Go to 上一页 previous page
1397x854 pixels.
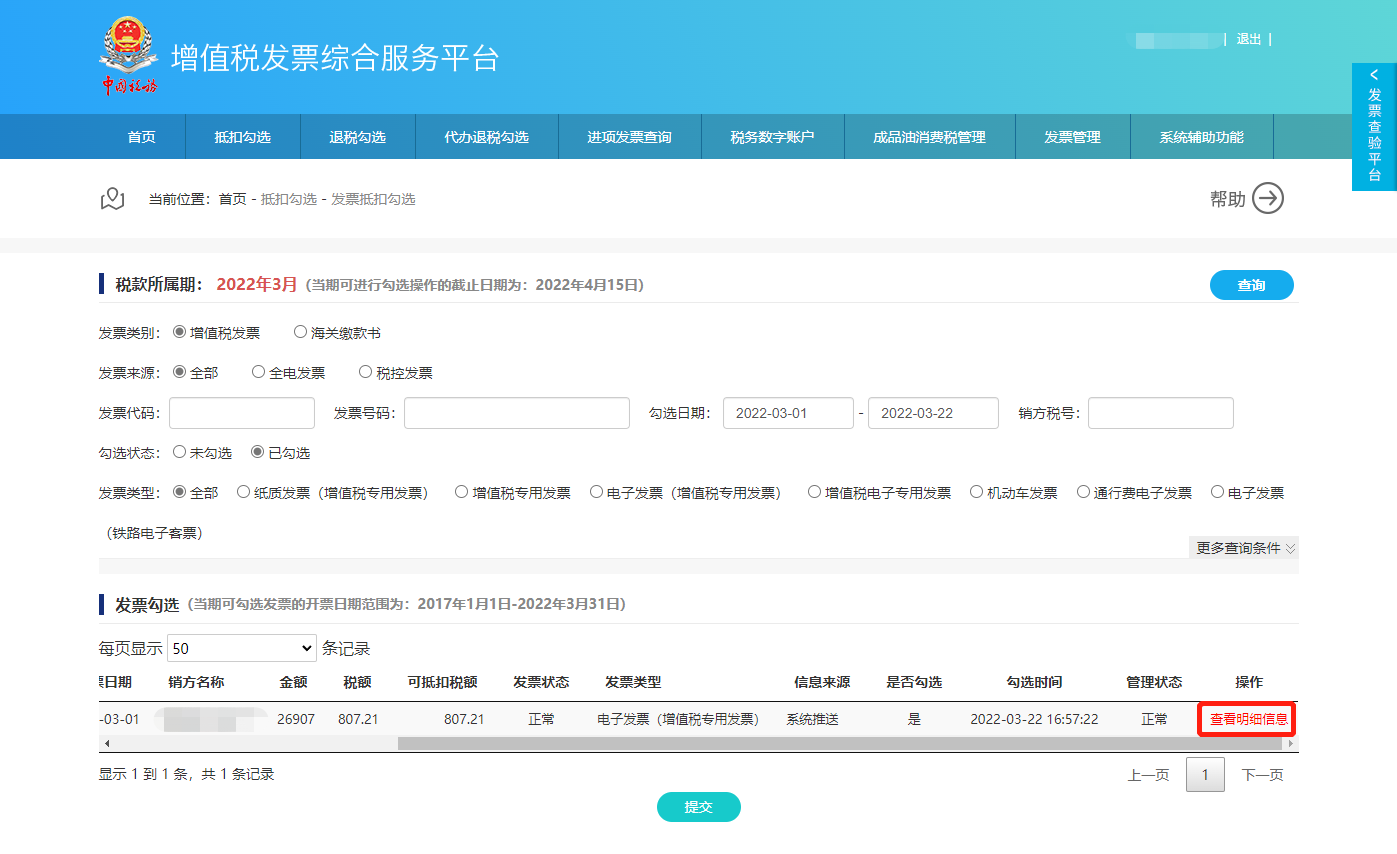(1149, 775)
